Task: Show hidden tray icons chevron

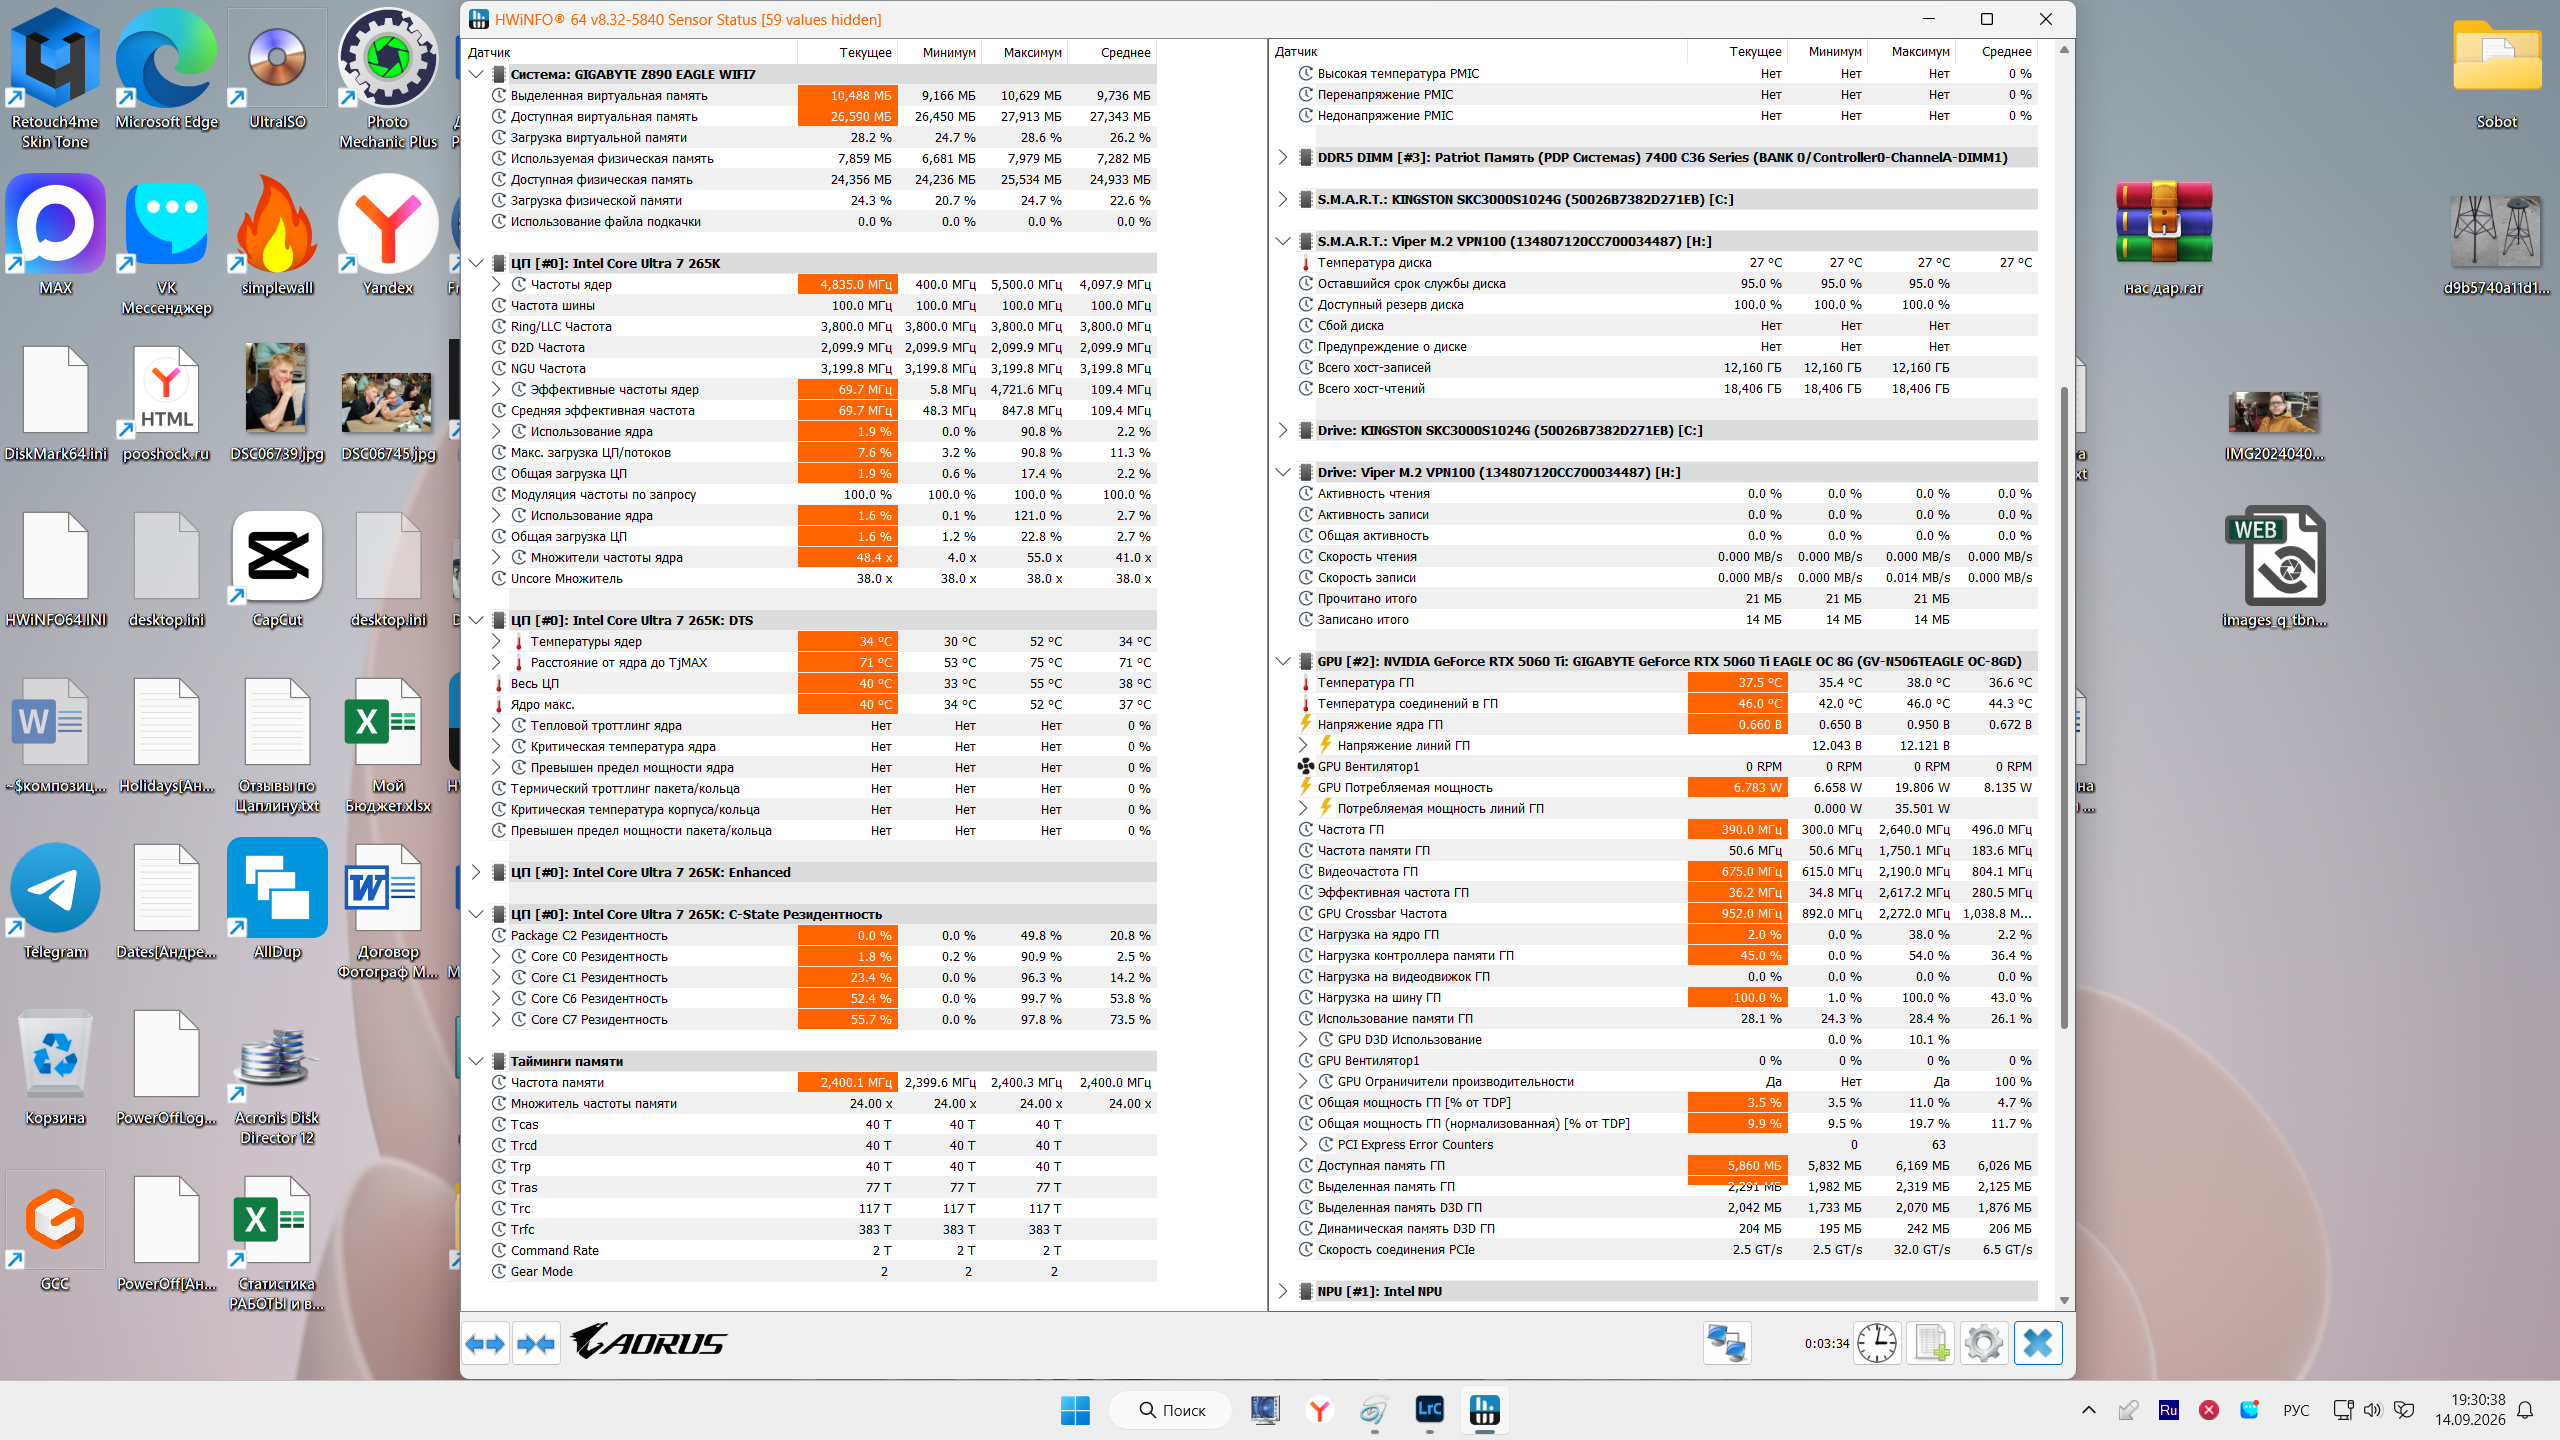Action: click(x=2088, y=1410)
